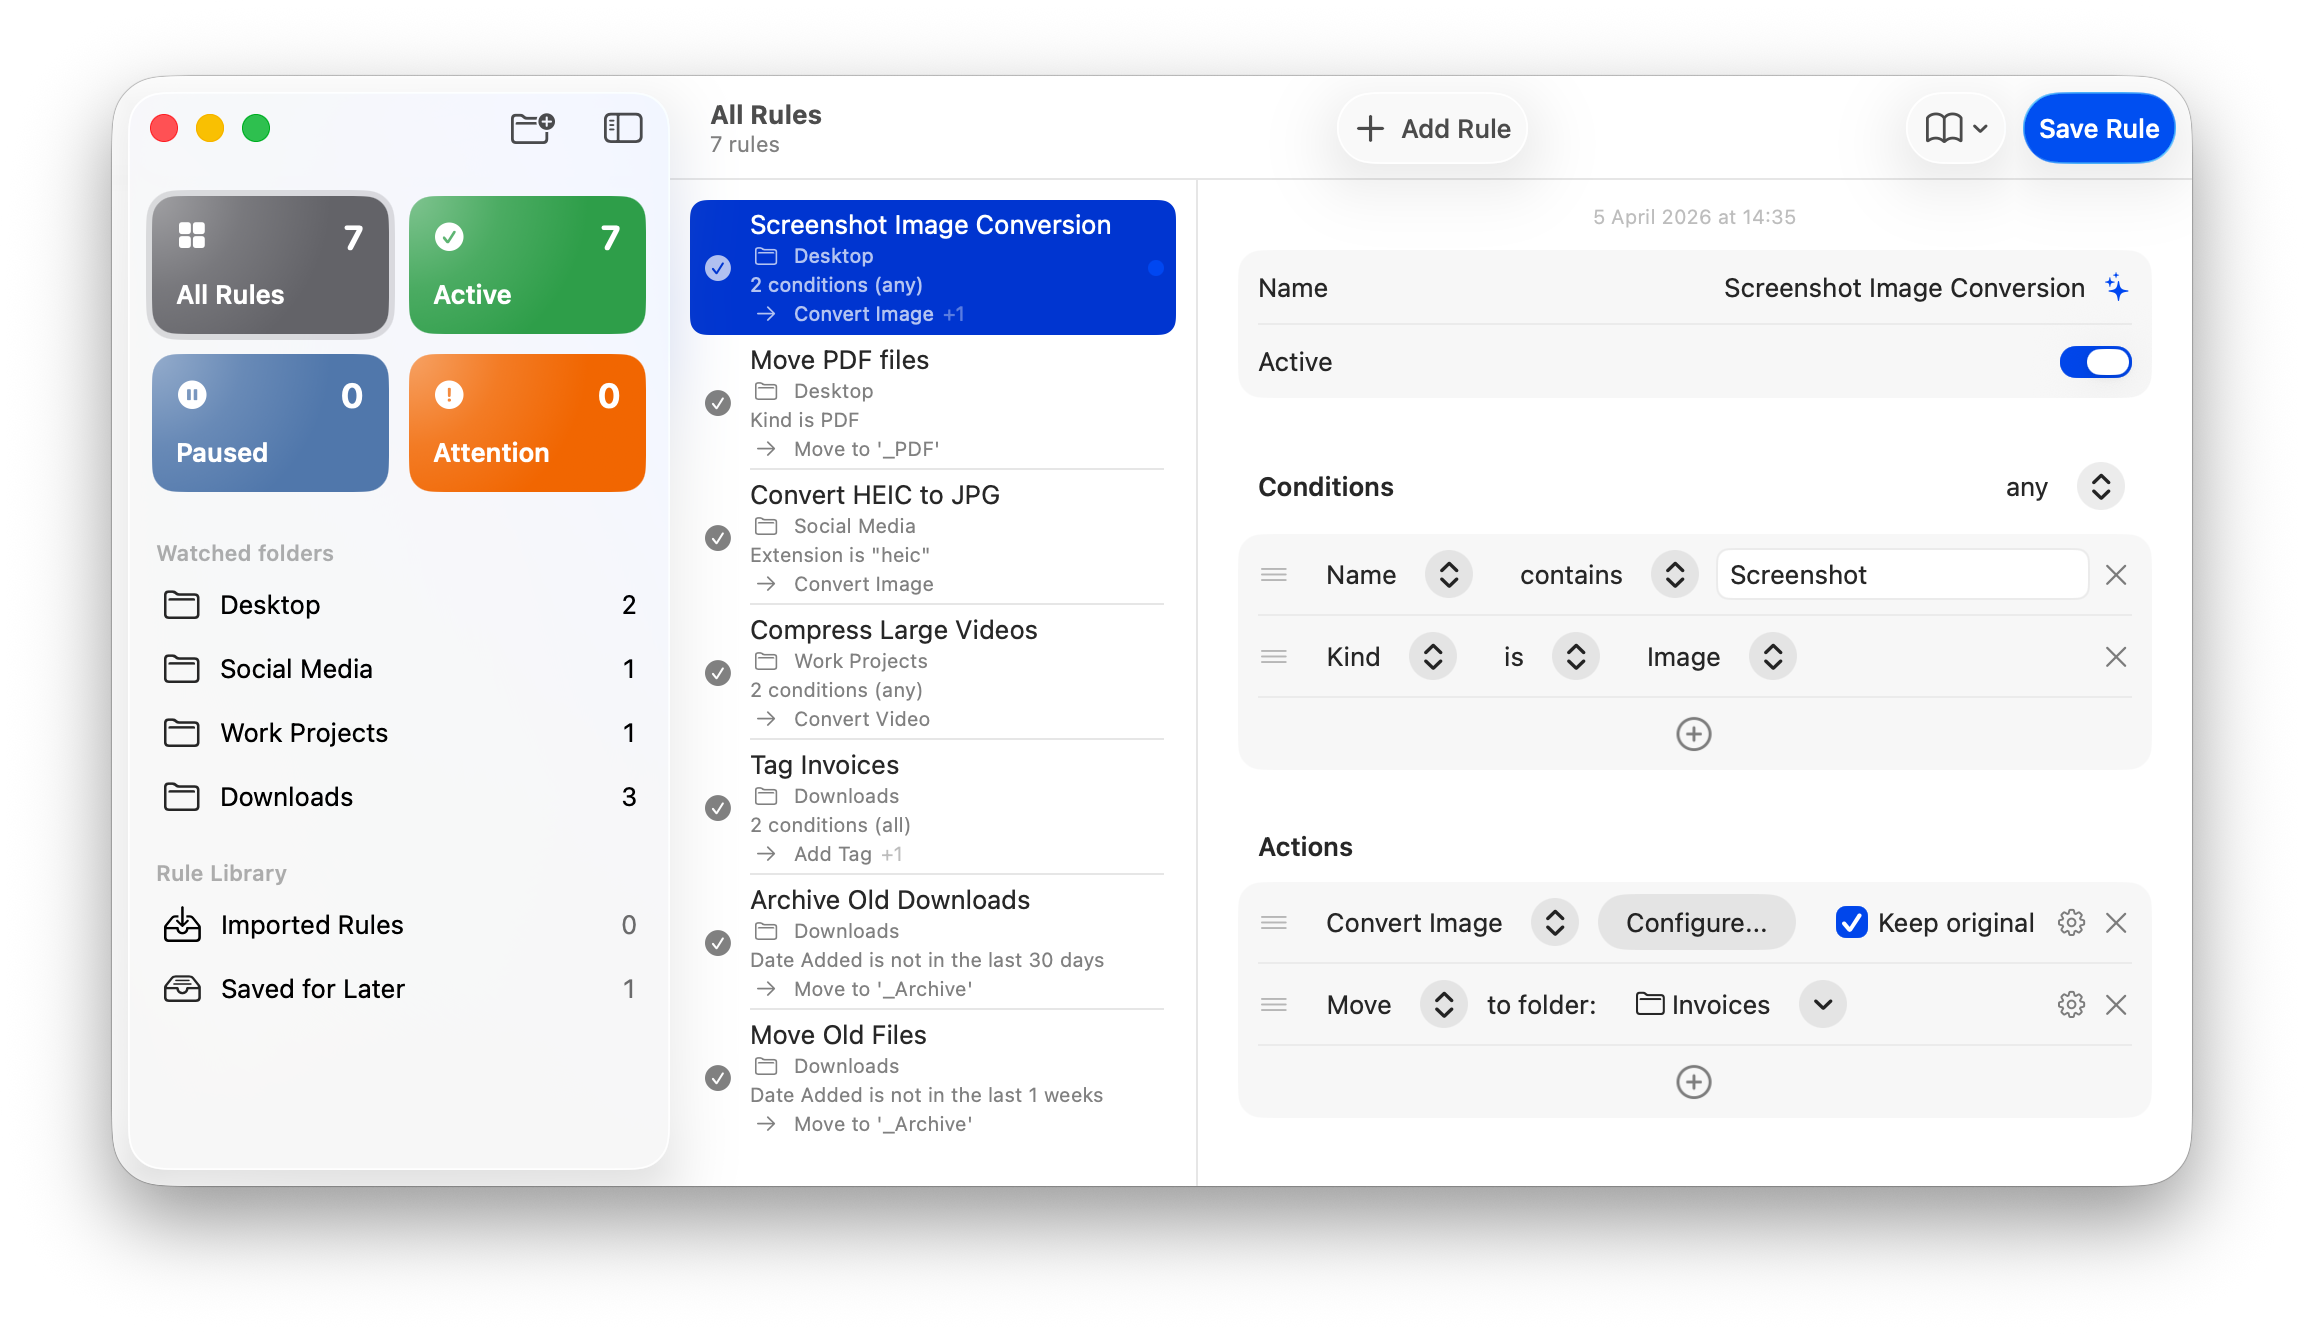
Task: Grab reorder handle of Convert Image action
Action: (x=1274, y=923)
